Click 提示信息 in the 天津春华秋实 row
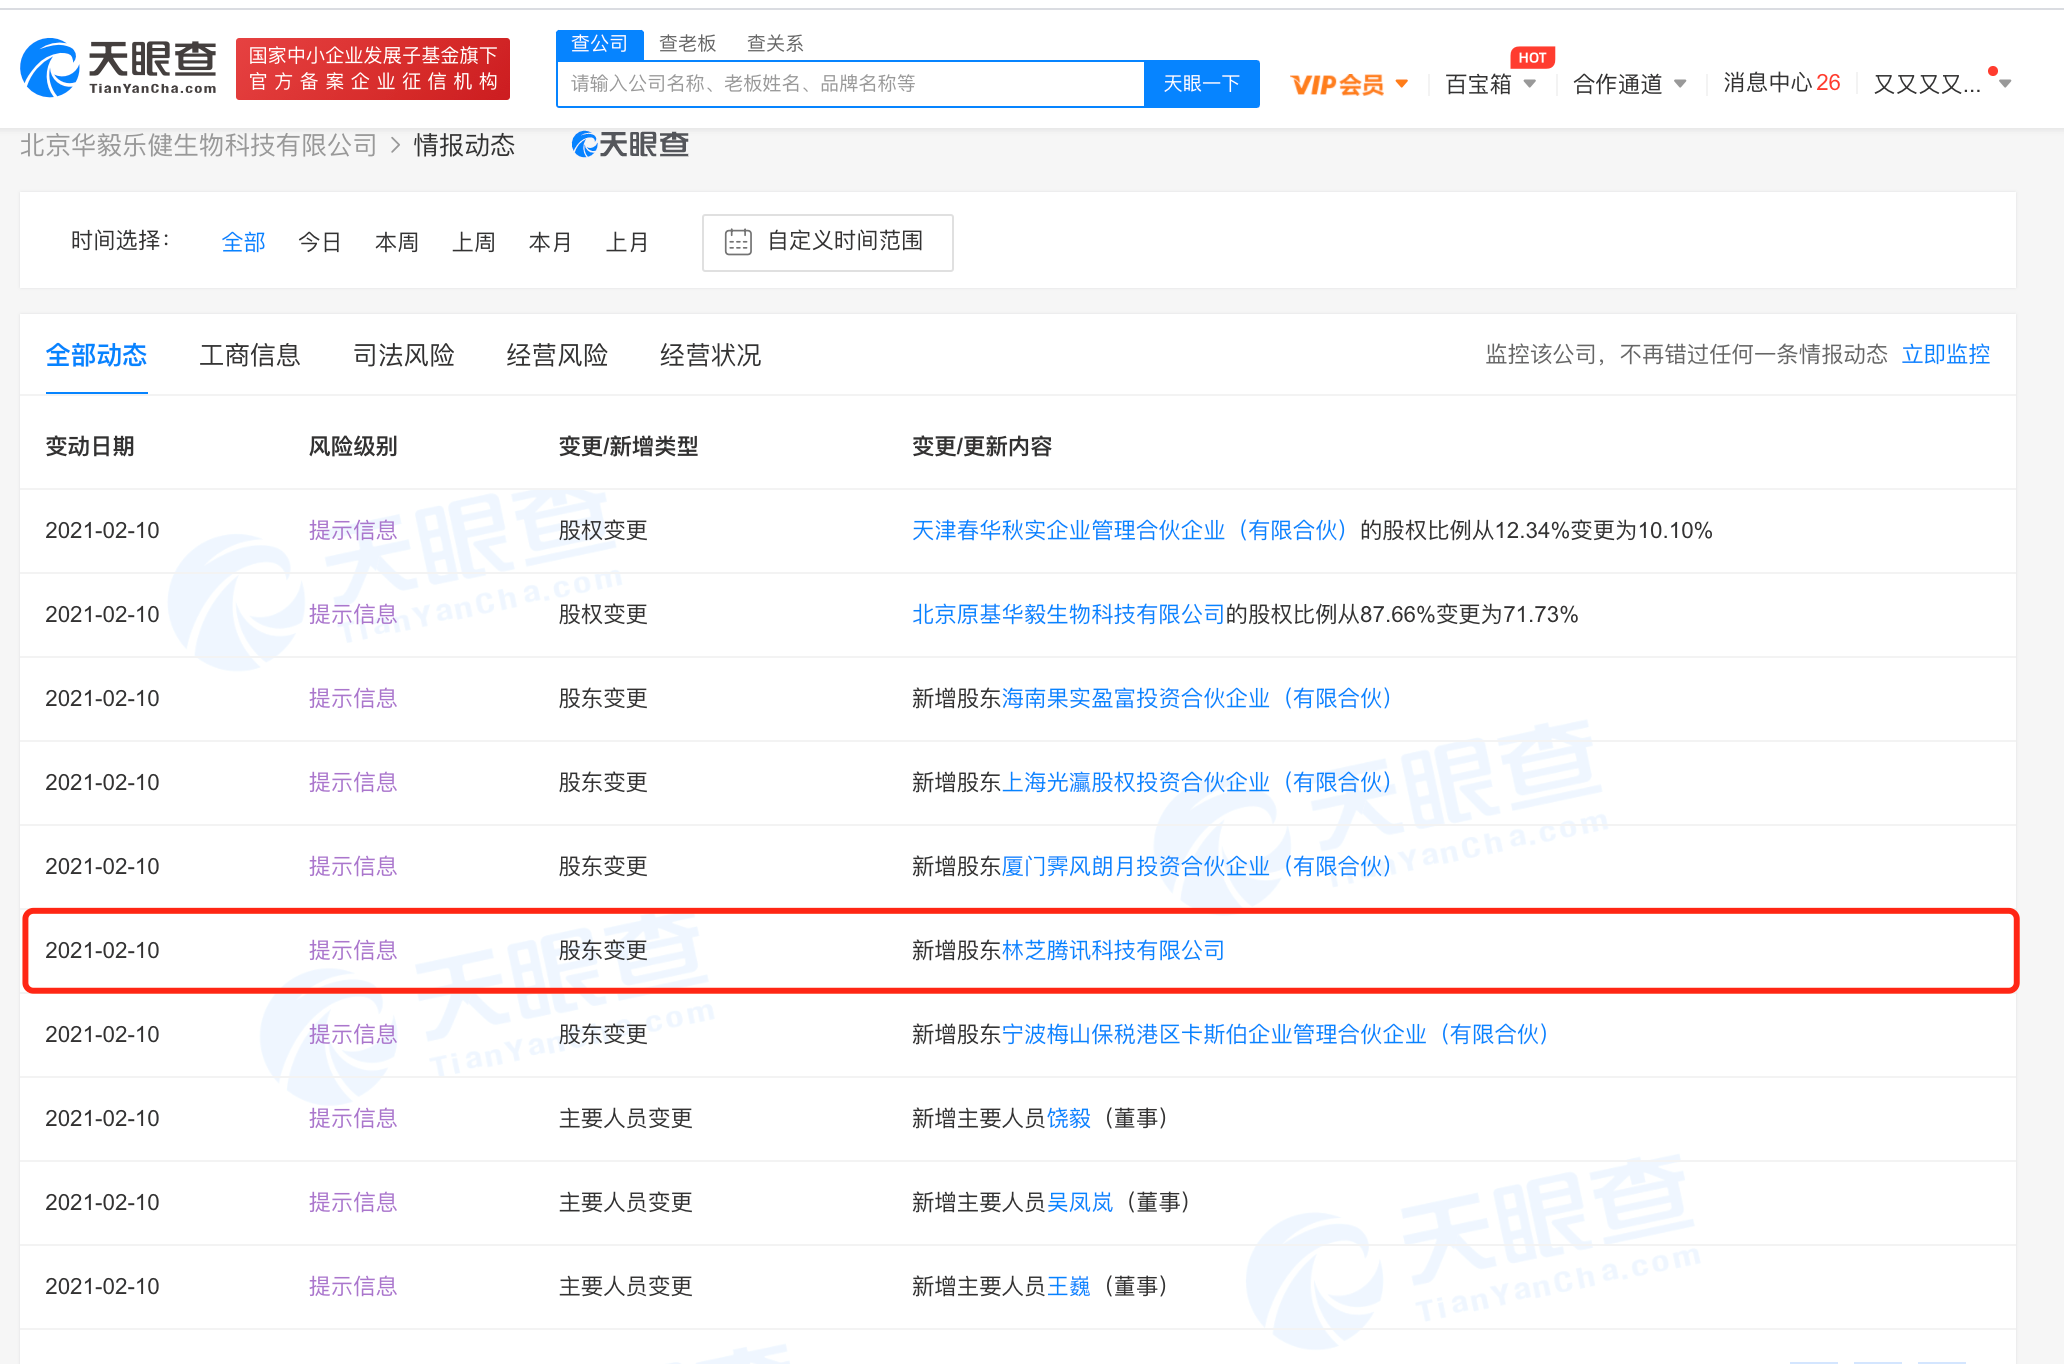 [x=353, y=531]
